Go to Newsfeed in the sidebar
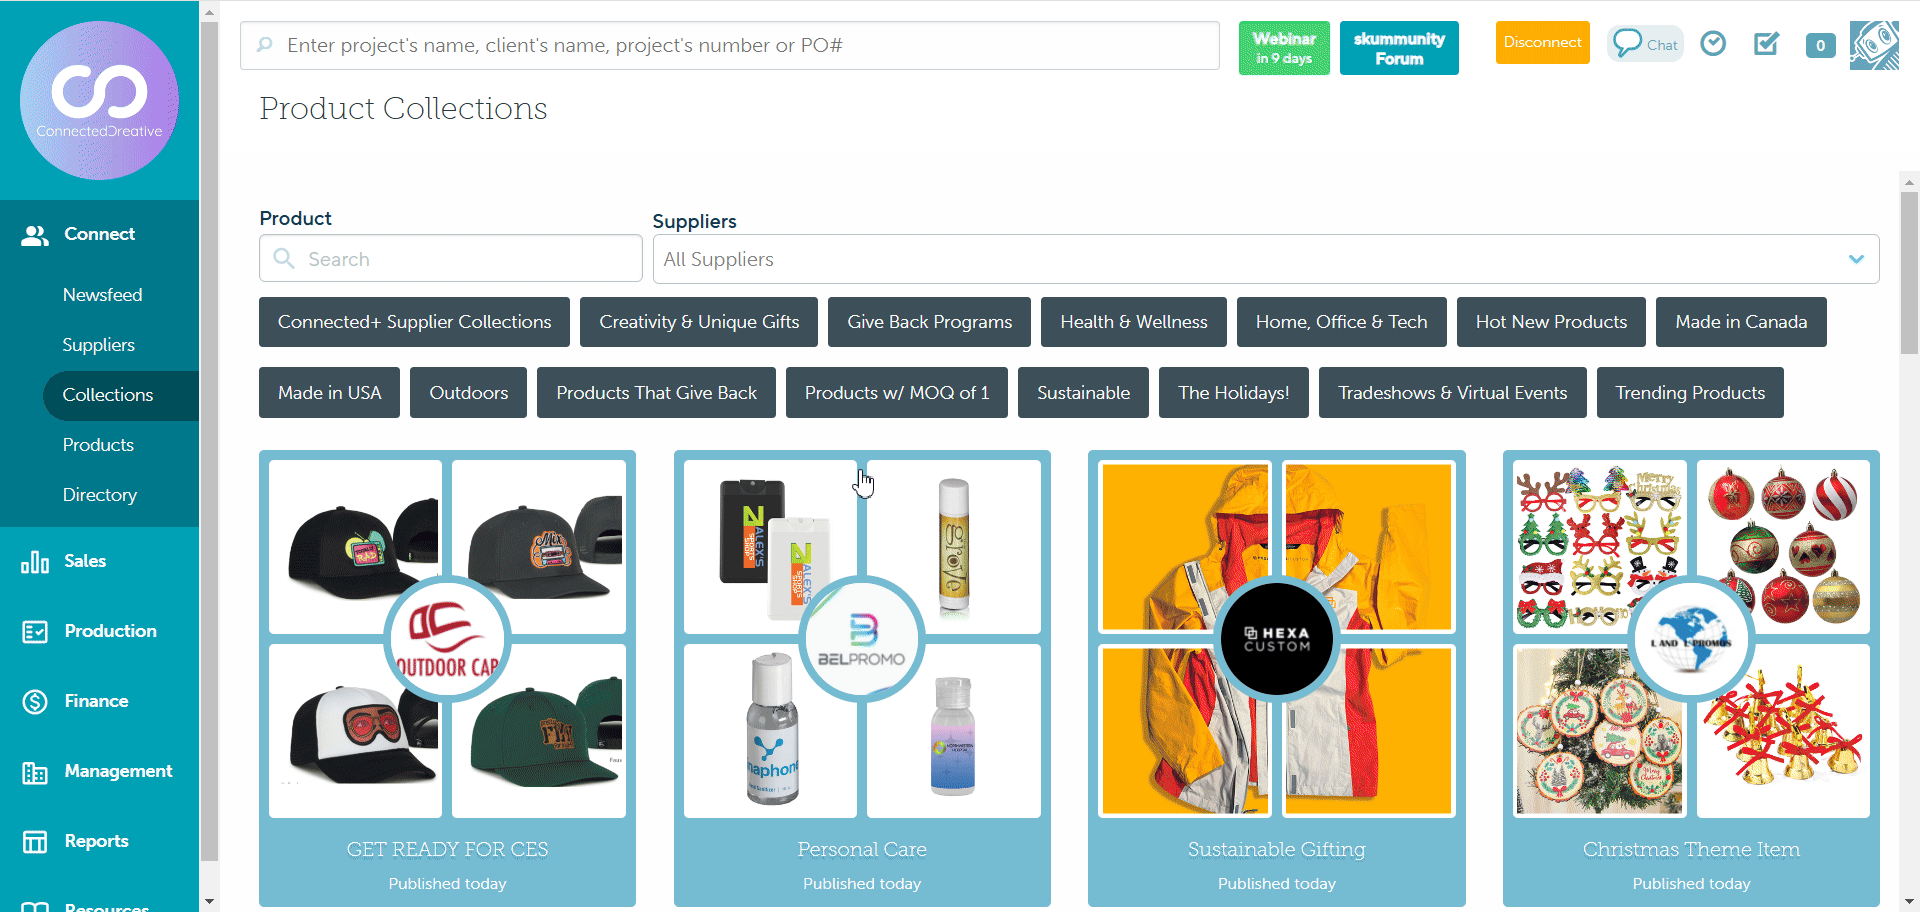Image resolution: width=1920 pixels, height=912 pixels. click(102, 295)
